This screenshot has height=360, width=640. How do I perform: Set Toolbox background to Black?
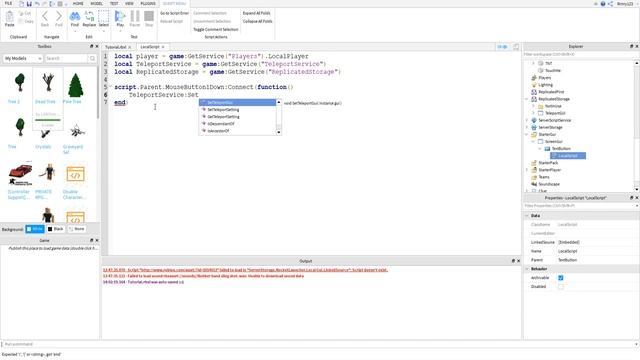point(56,229)
